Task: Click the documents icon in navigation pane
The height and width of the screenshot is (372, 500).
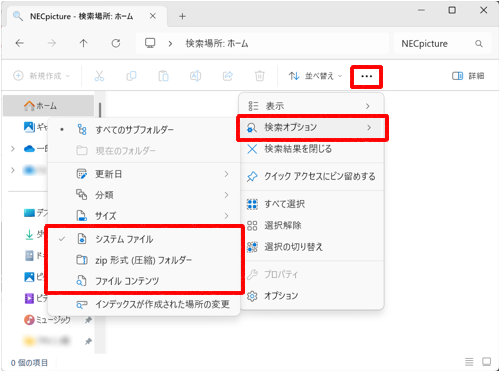Action: (29, 256)
